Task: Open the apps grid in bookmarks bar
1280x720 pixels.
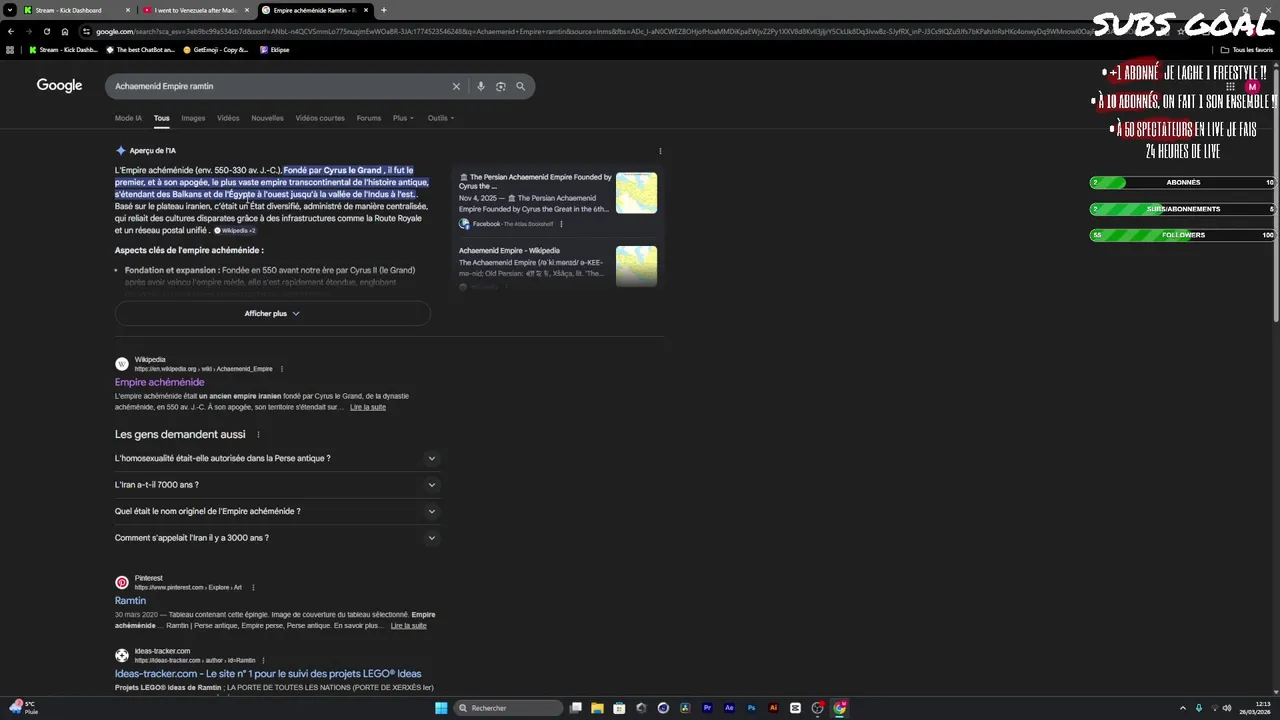Action: (x=10, y=49)
